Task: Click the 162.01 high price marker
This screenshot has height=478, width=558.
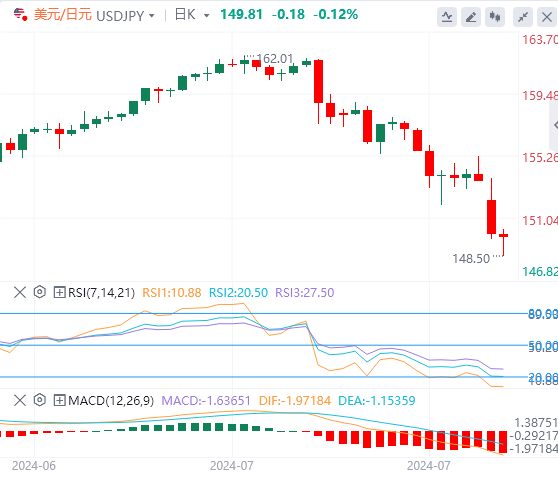Action: click(274, 58)
